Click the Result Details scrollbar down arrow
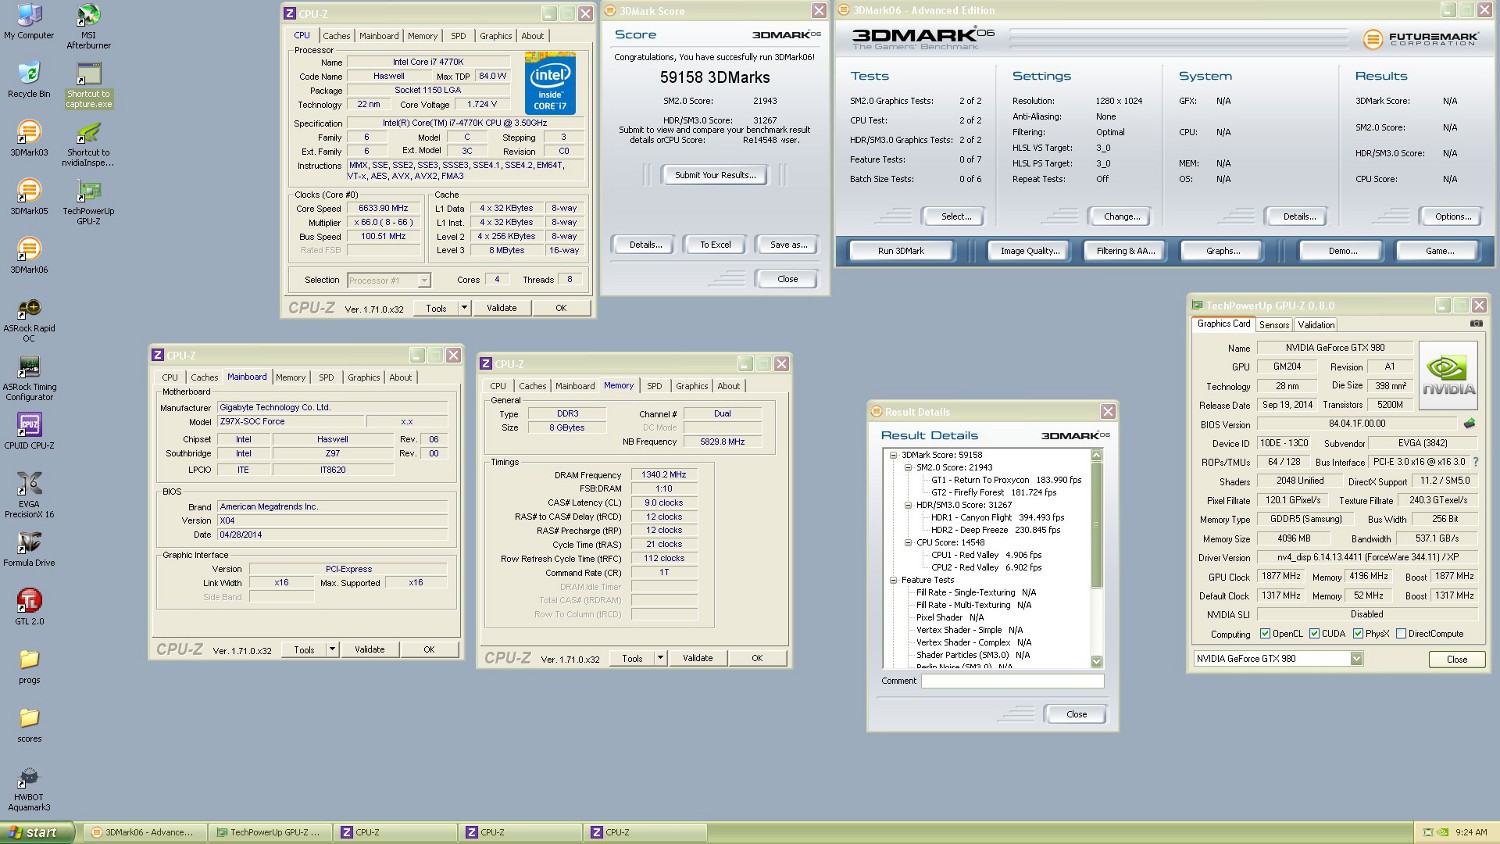The image size is (1500, 844). 1096,662
